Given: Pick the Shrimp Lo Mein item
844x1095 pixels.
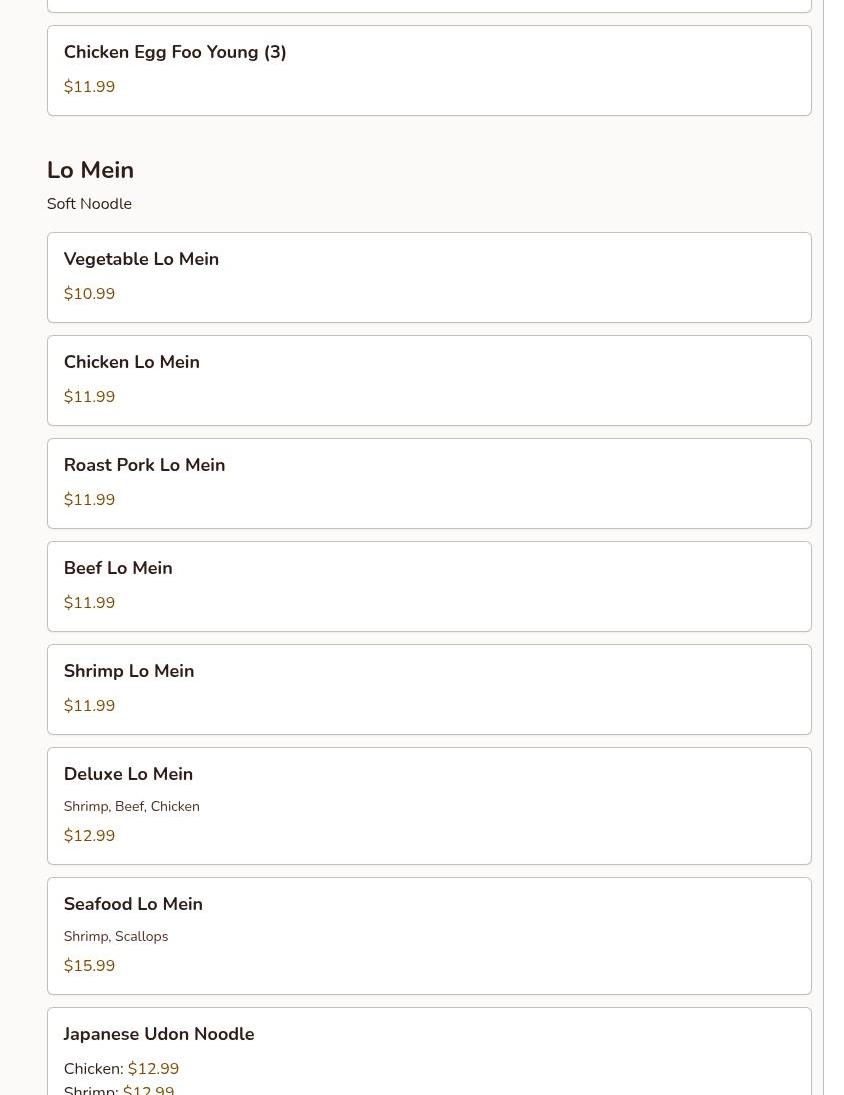Looking at the screenshot, I should [x=129, y=671].
